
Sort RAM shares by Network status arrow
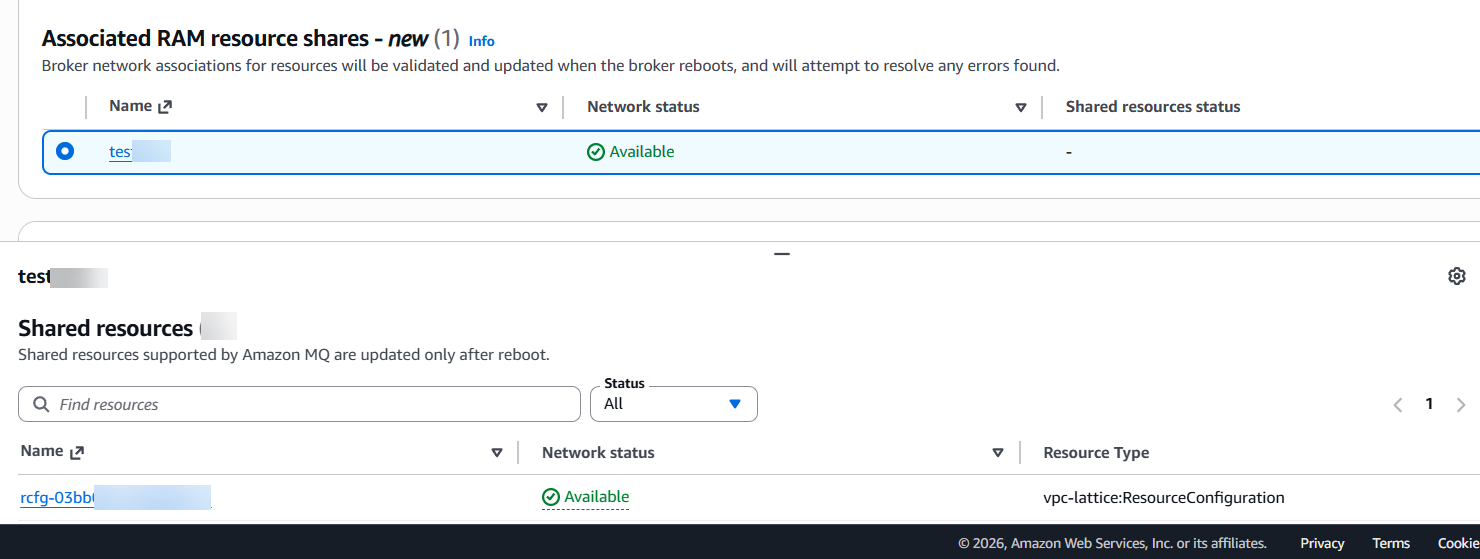tap(1021, 107)
